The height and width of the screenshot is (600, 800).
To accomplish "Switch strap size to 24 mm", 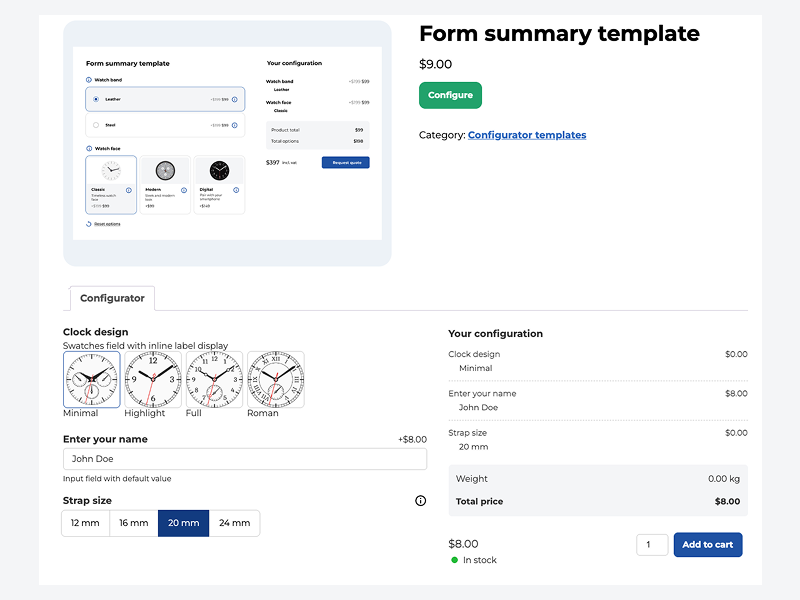I will [235, 523].
